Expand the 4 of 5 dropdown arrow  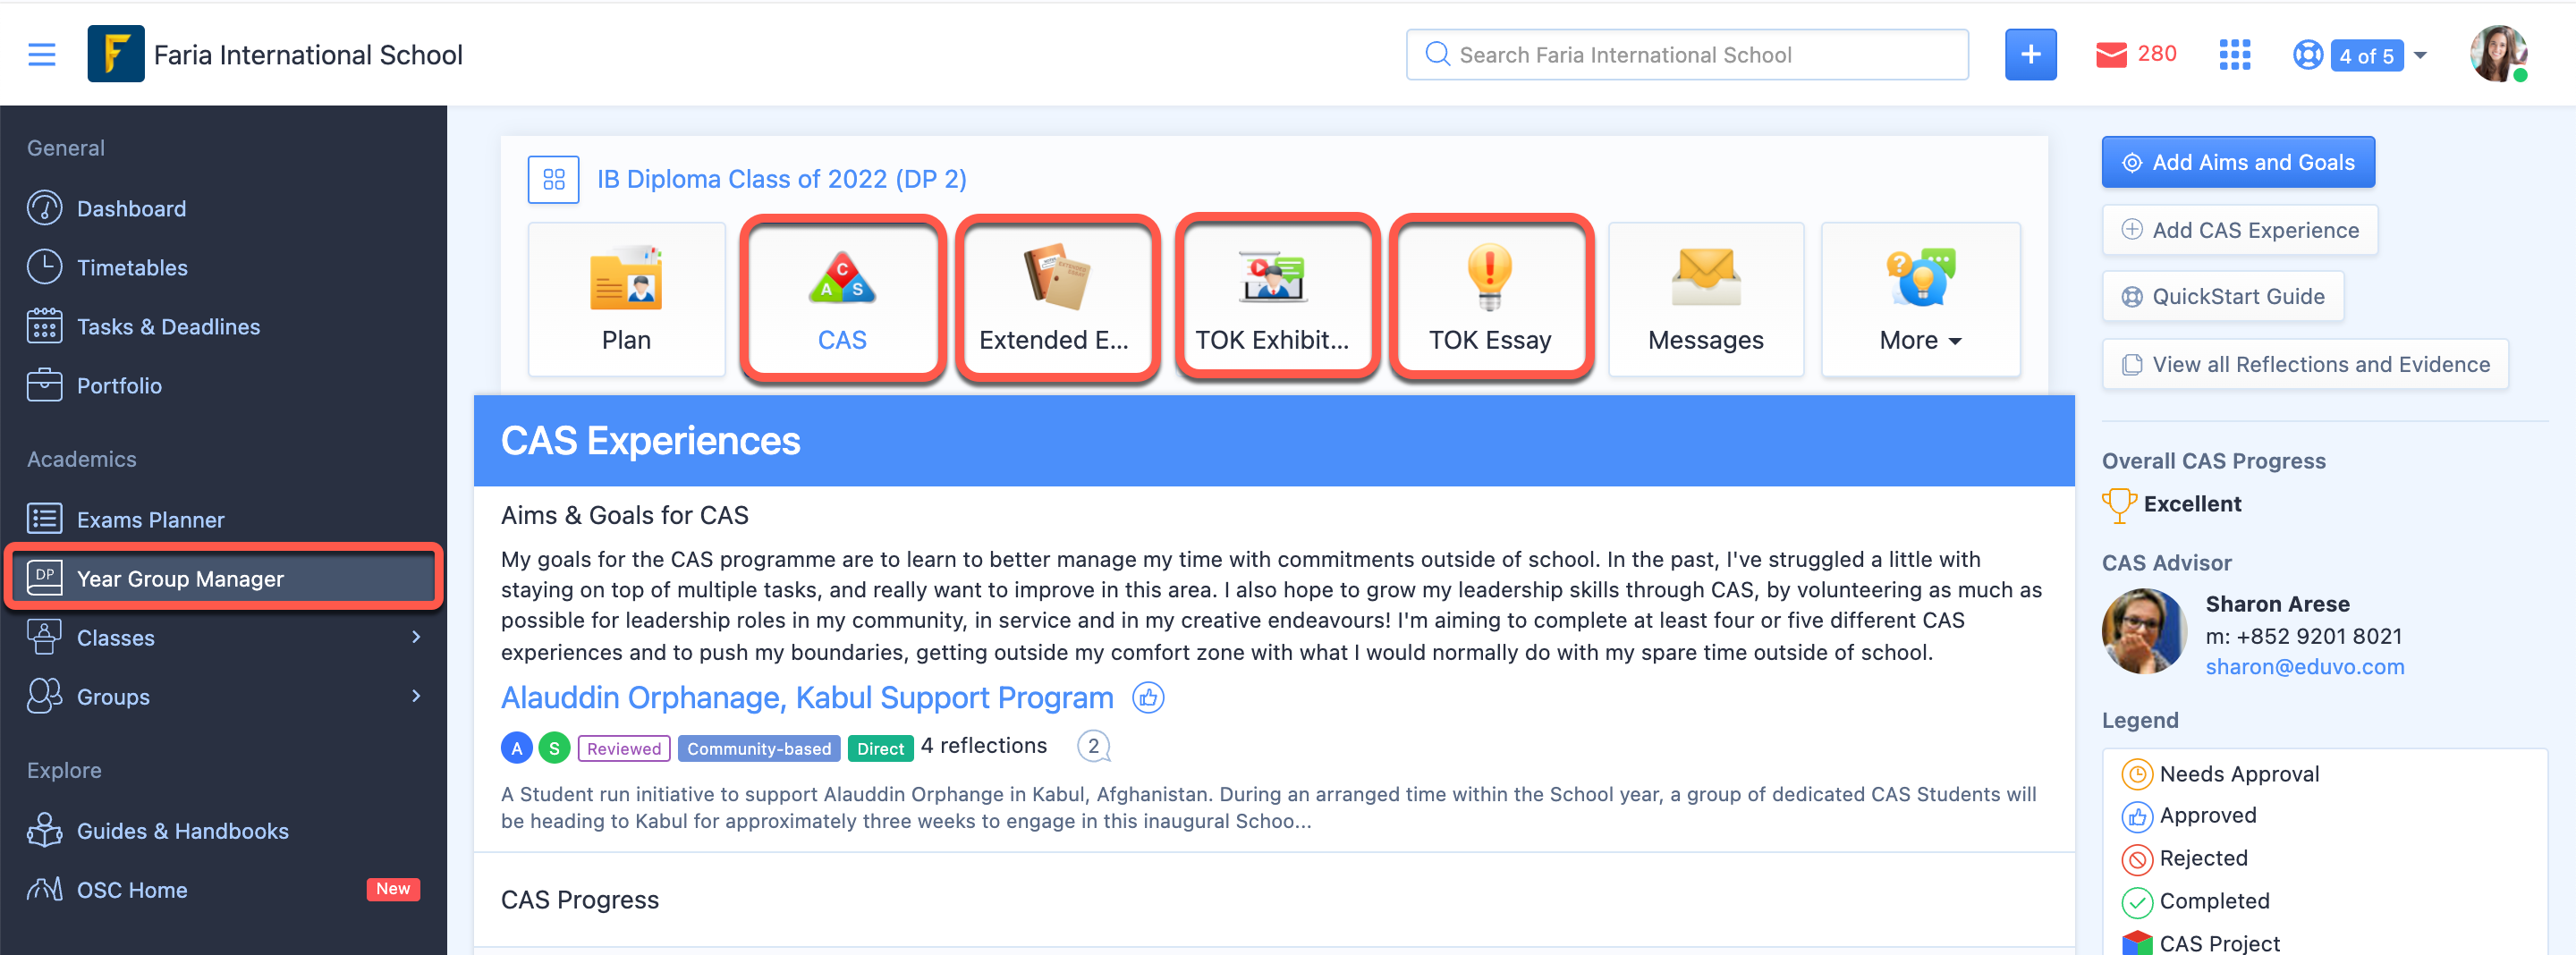click(2420, 55)
